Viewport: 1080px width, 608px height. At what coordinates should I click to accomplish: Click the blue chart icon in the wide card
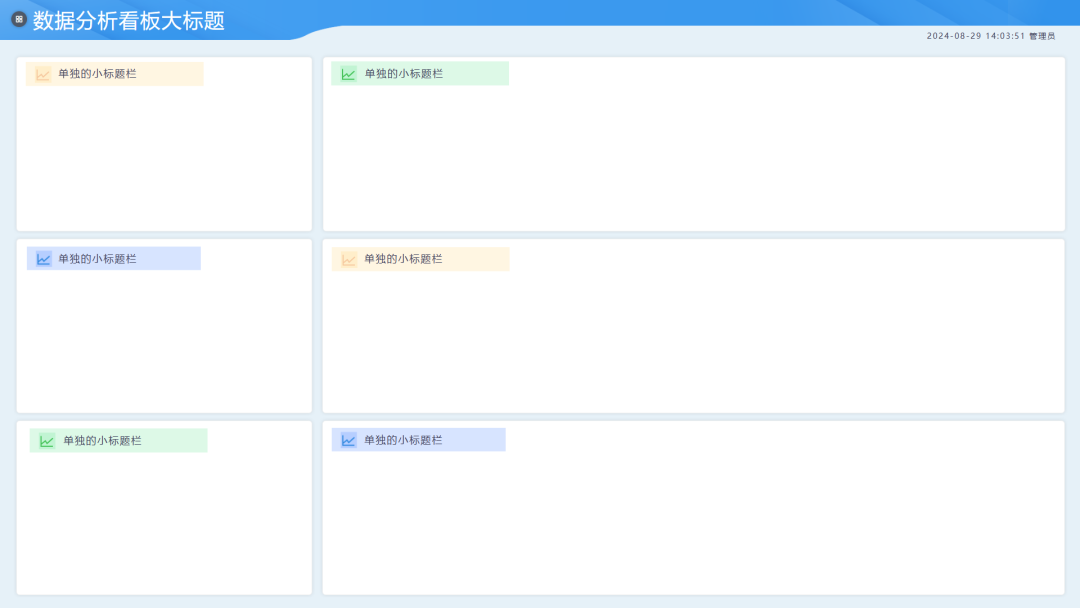pyautogui.click(x=349, y=440)
